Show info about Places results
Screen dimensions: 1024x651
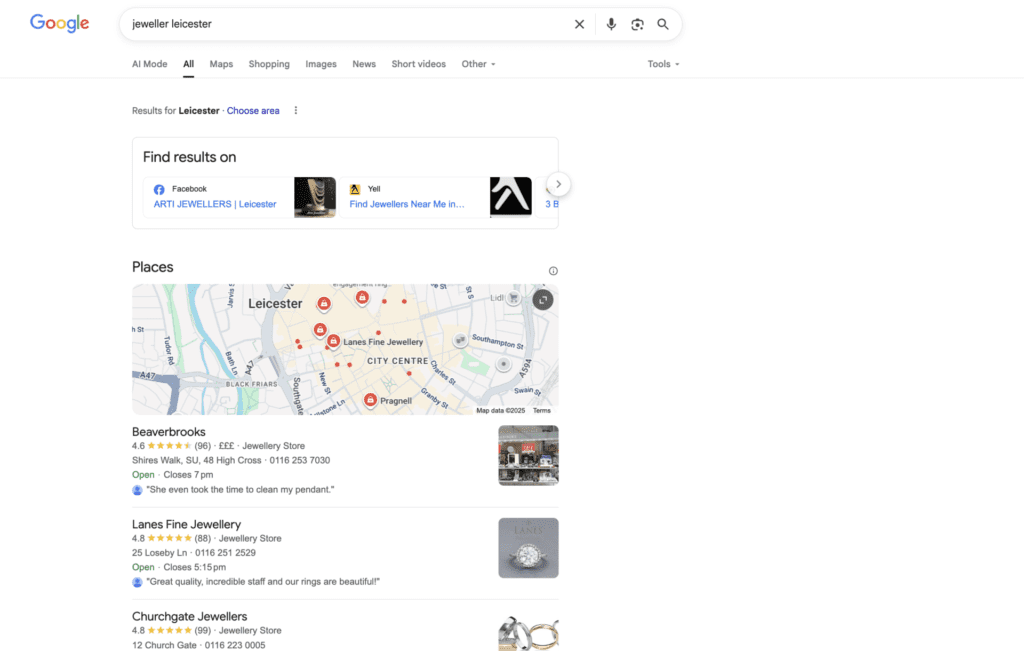pos(553,271)
